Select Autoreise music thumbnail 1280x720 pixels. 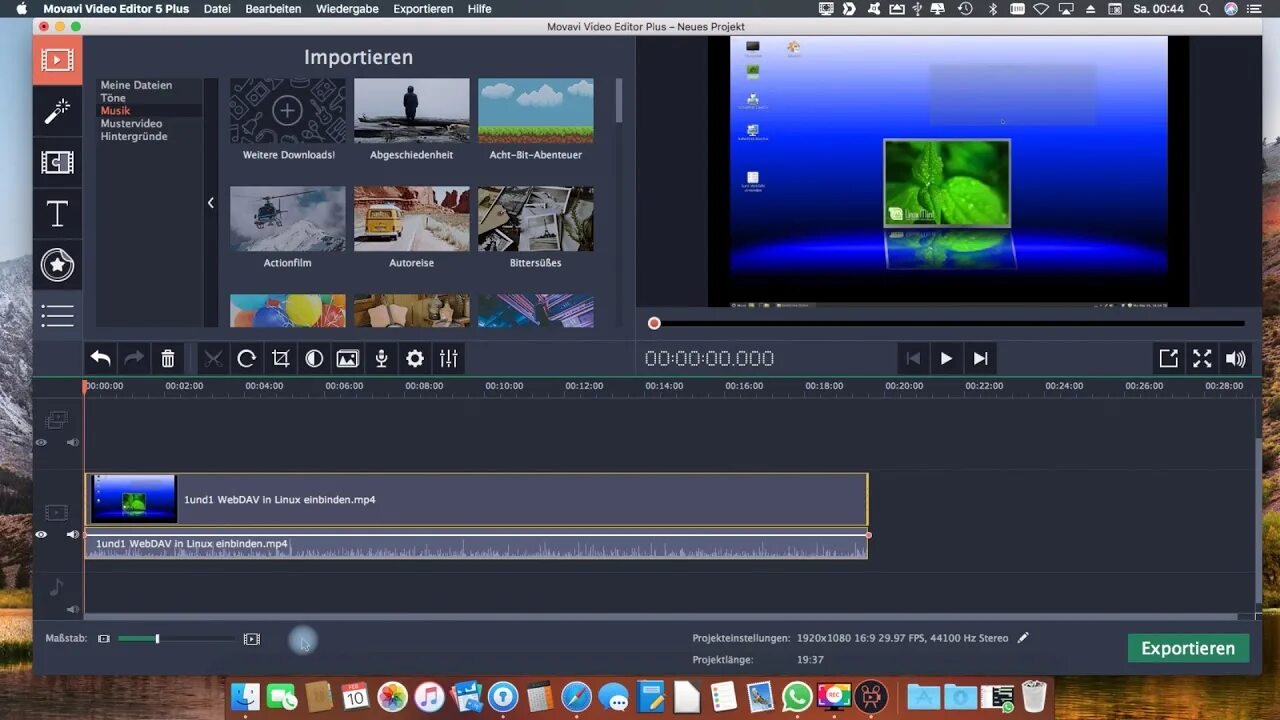click(x=411, y=219)
